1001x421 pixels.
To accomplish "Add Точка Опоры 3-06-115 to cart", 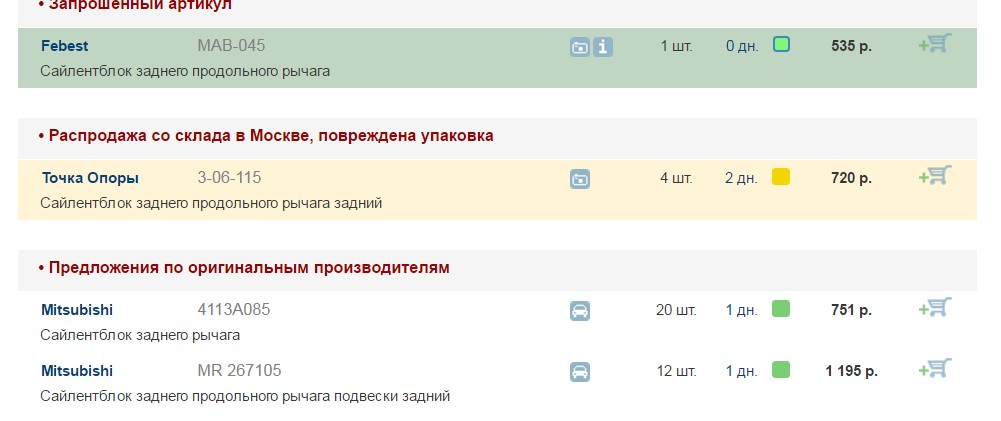I will click(934, 176).
